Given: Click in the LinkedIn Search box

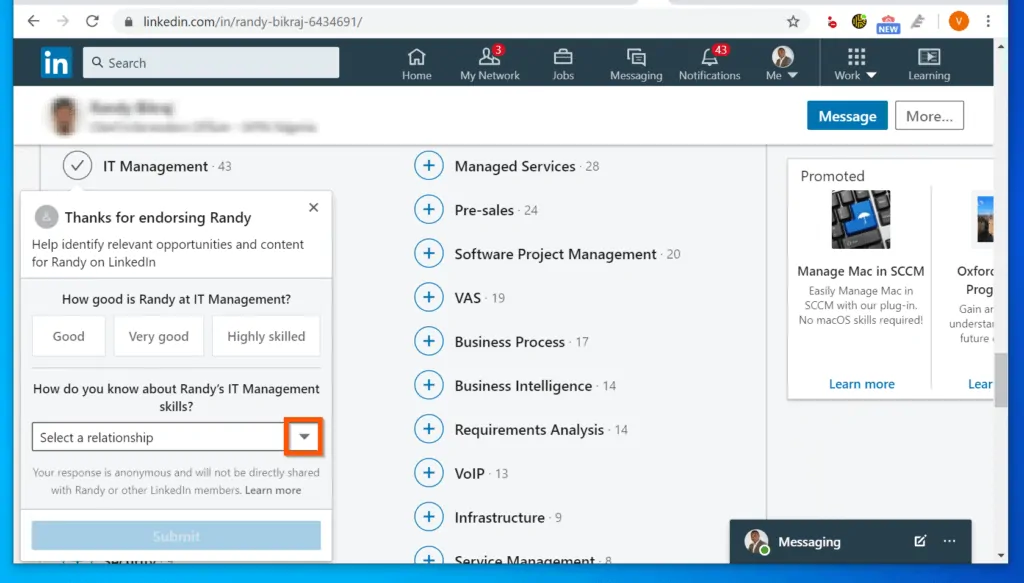Looking at the screenshot, I should tap(211, 63).
